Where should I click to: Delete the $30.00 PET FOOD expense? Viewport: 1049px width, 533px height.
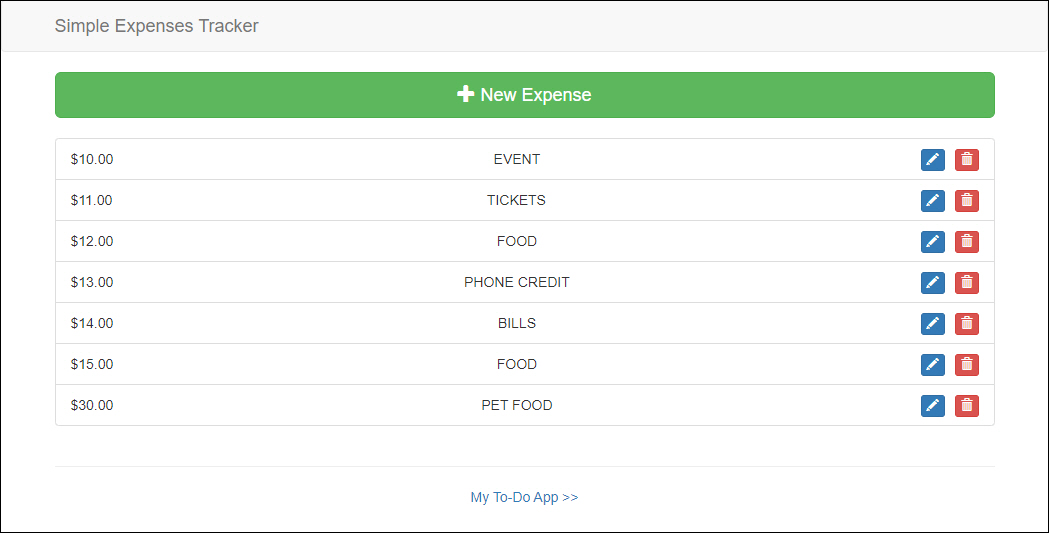[x=967, y=405]
